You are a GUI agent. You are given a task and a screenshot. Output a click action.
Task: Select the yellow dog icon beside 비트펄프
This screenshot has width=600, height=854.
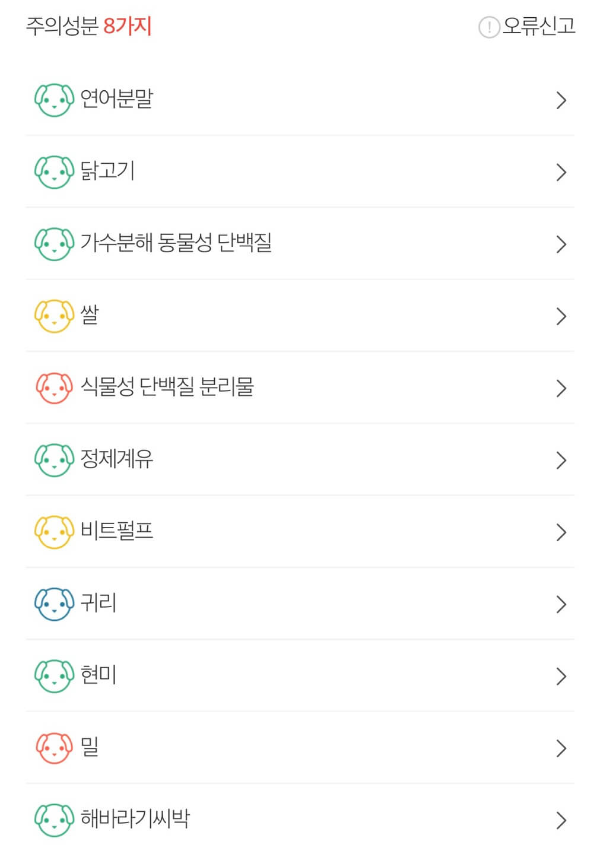click(52, 532)
